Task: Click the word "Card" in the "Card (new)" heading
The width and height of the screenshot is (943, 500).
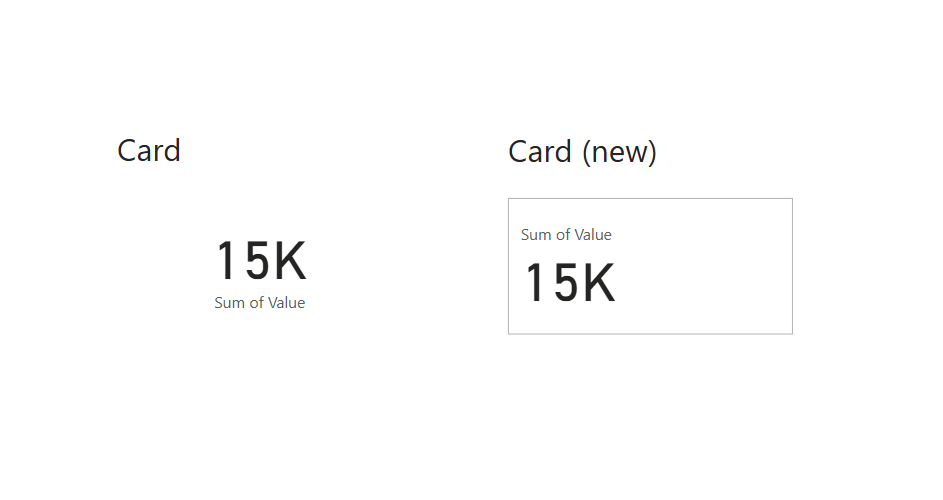Action: tap(540, 152)
